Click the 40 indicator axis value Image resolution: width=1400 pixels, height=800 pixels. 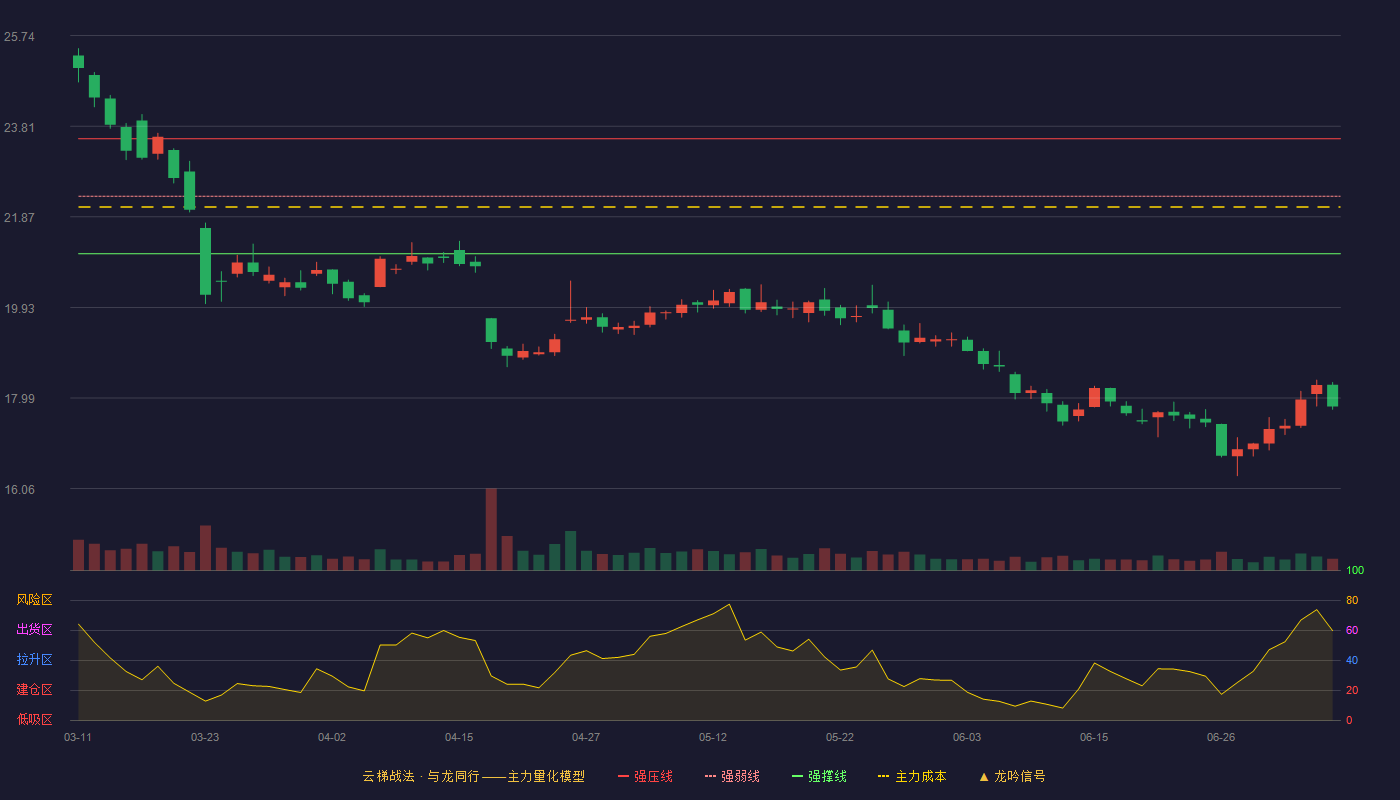click(1352, 660)
